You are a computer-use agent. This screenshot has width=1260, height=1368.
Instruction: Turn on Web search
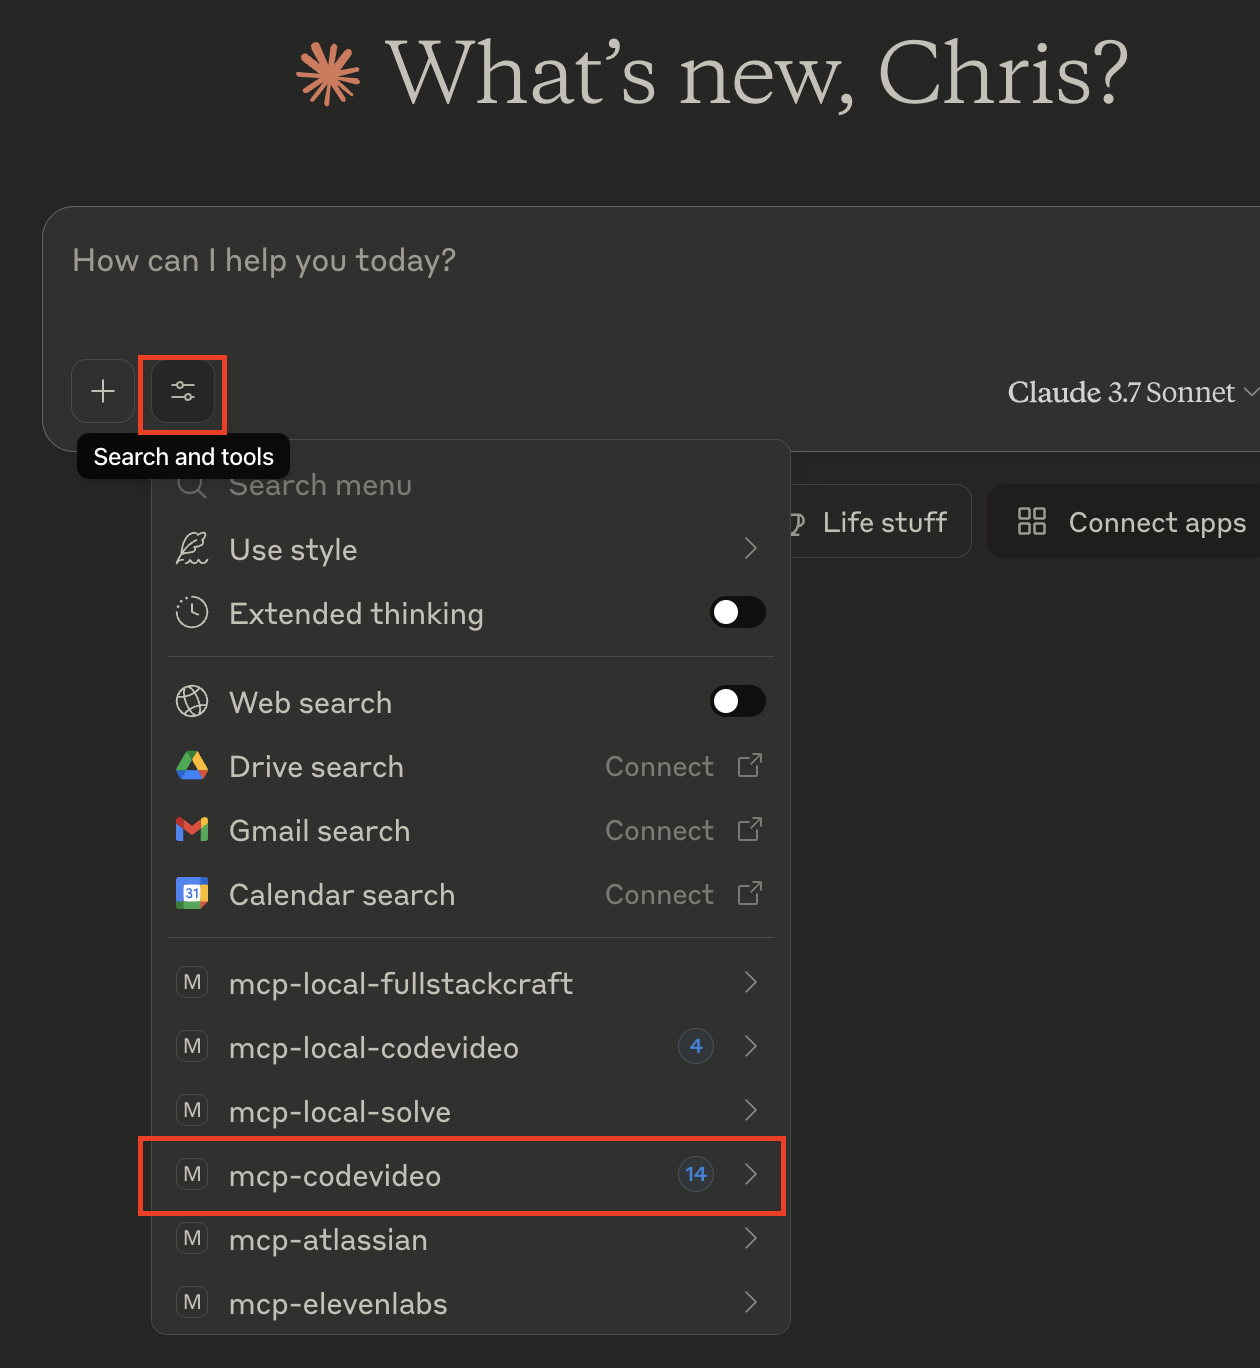pyautogui.click(x=738, y=701)
